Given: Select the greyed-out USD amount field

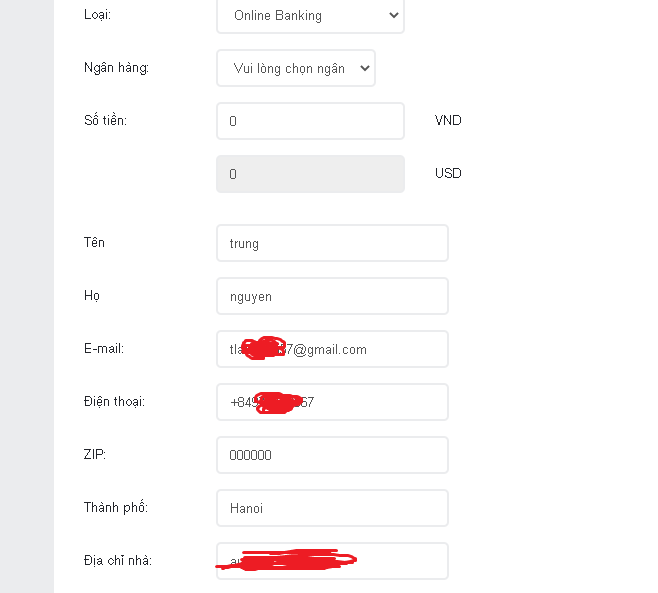Looking at the screenshot, I should click(x=310, y=174).
